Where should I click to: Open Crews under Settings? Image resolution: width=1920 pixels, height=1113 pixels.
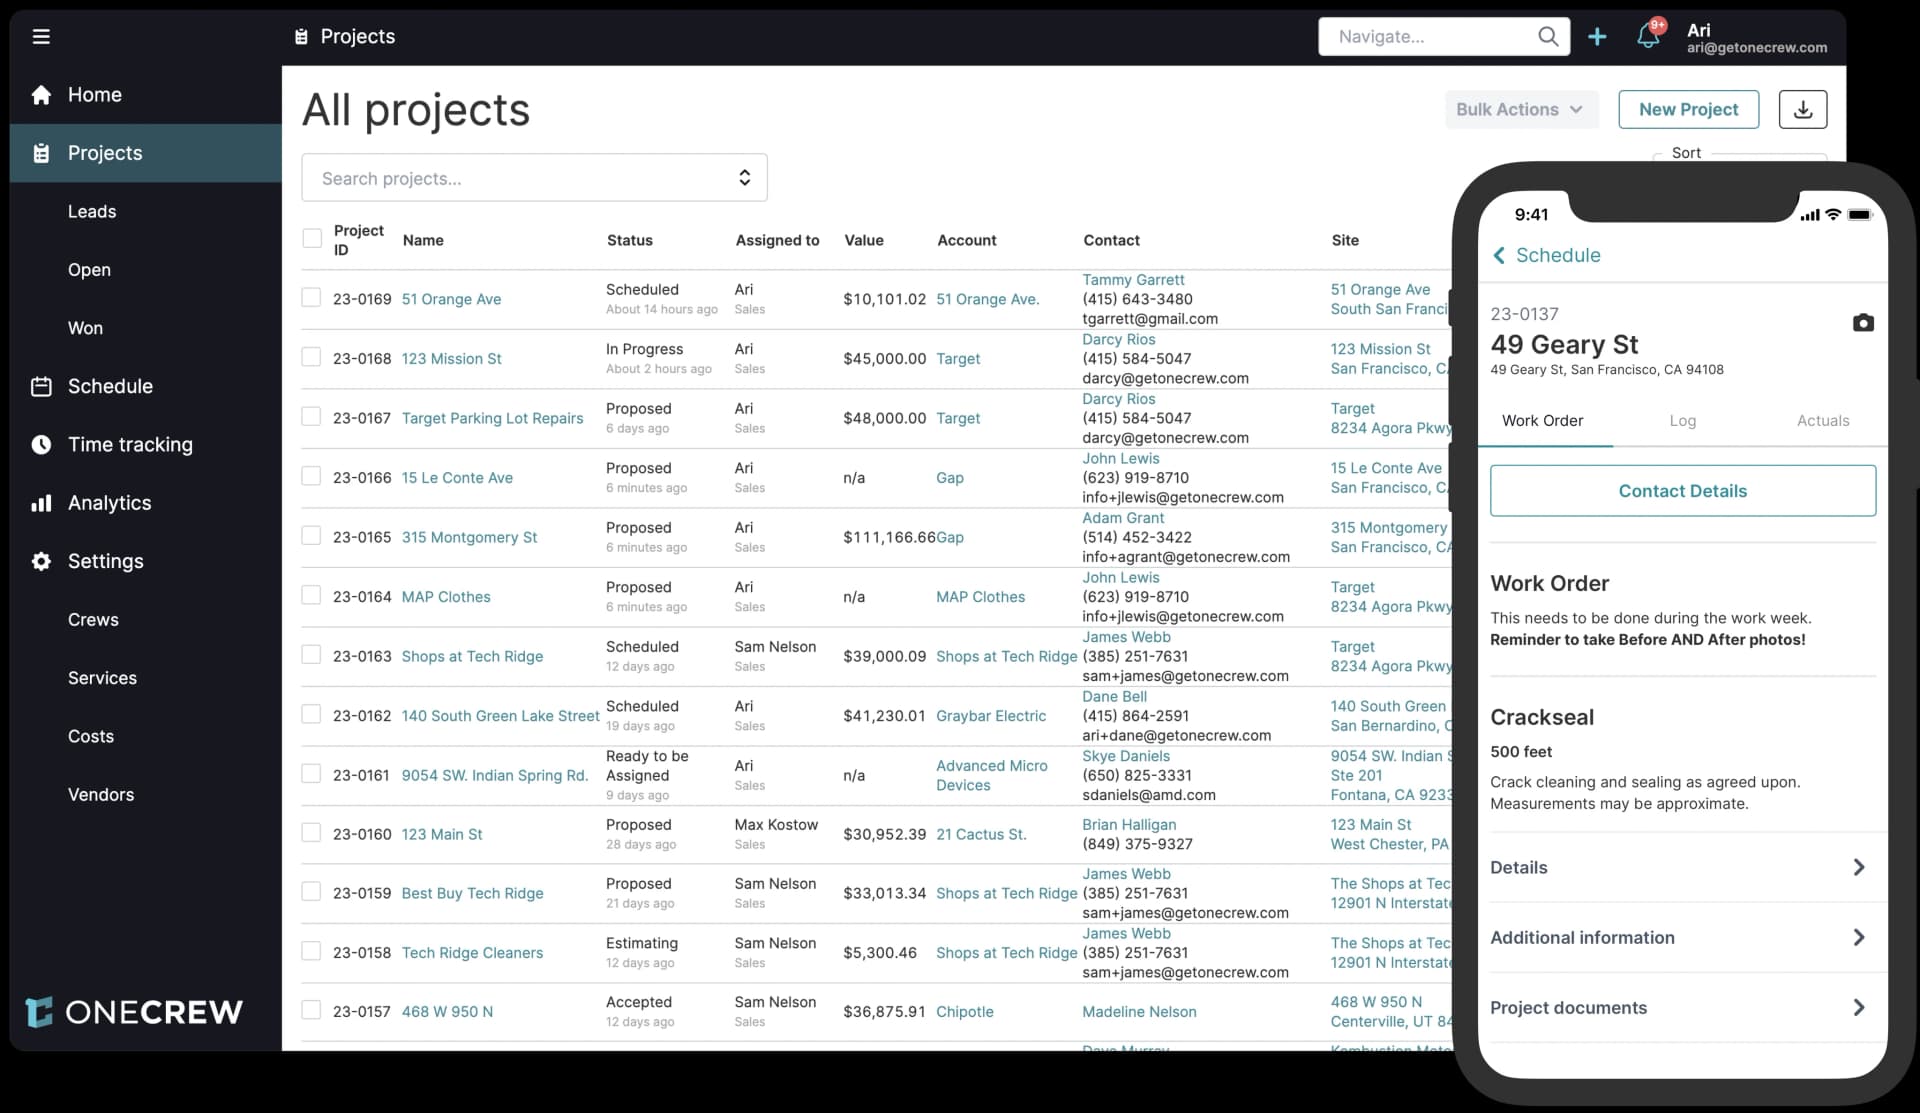point(93,620)
